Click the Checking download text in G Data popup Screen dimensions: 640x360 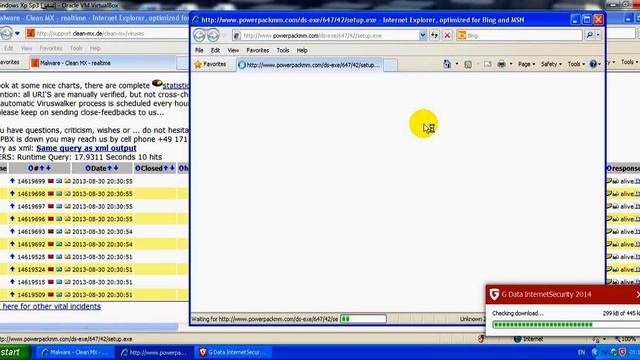(518, 313)
